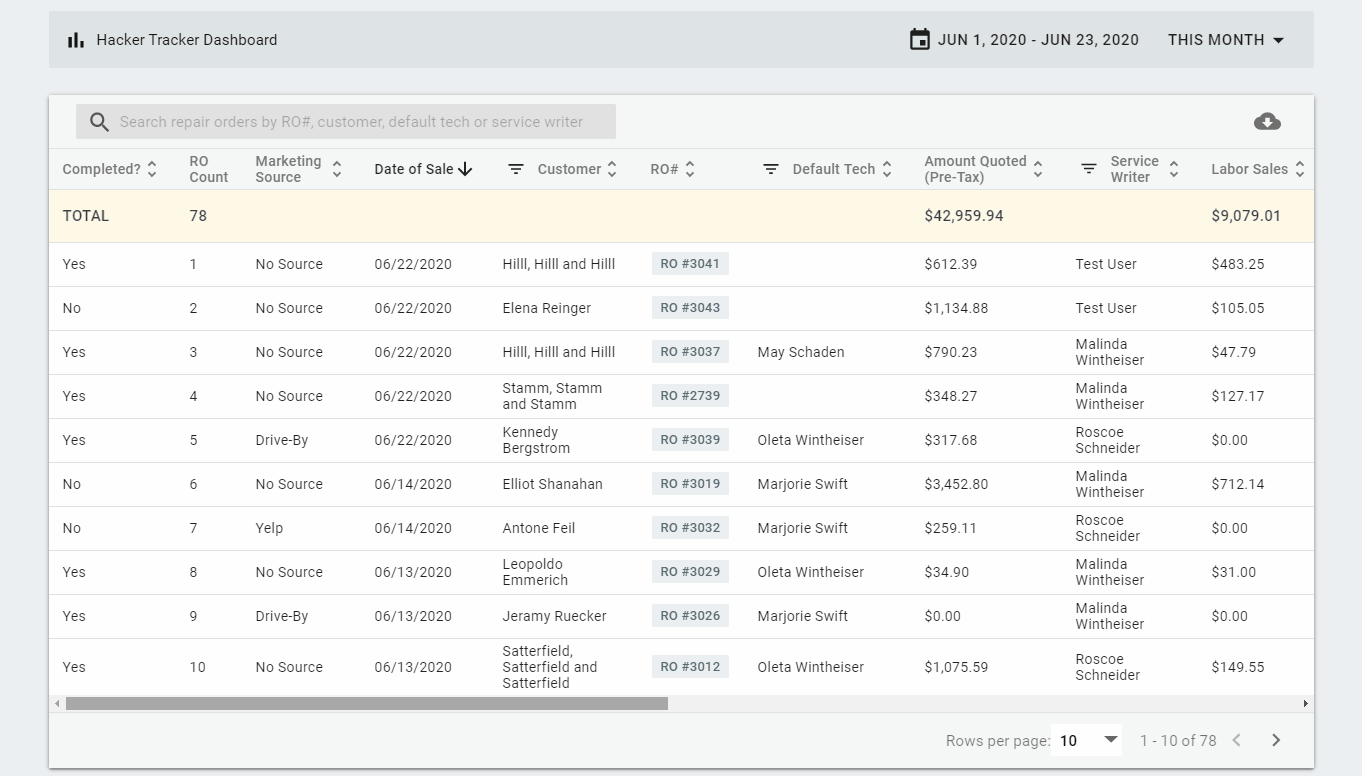Open Rows per page dropdown

(x=1086, y=740)
